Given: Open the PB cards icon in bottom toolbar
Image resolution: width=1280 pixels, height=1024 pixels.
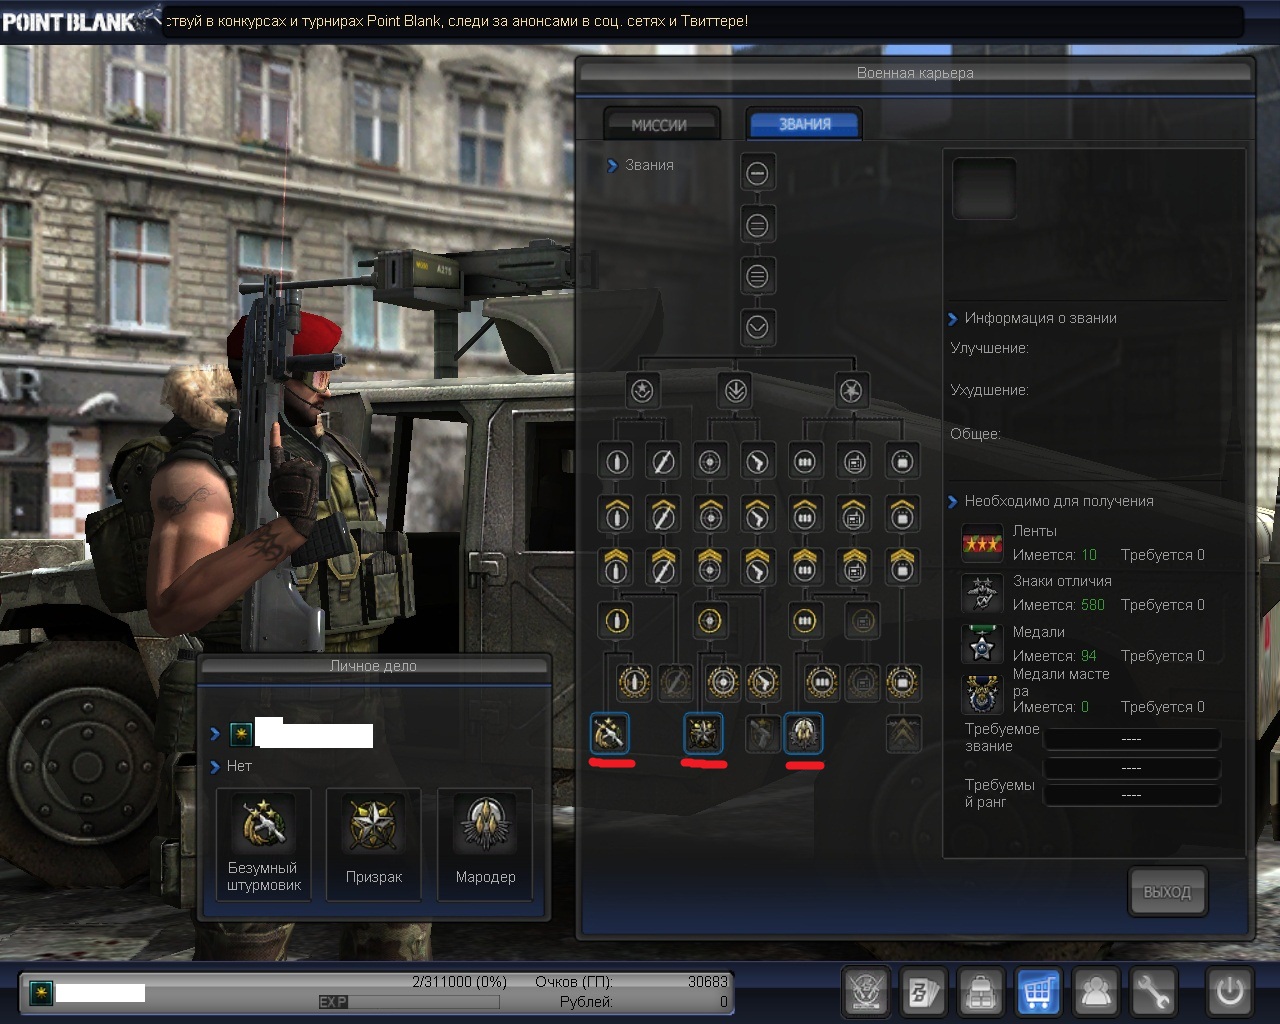Looking at the screenshot, I should (924, 992).
